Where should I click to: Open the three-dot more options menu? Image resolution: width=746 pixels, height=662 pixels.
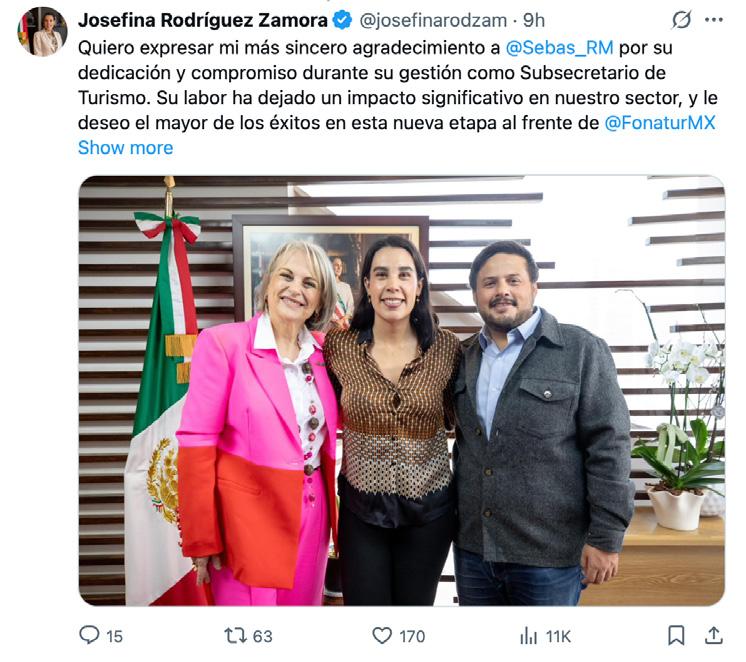click(714, 20)
